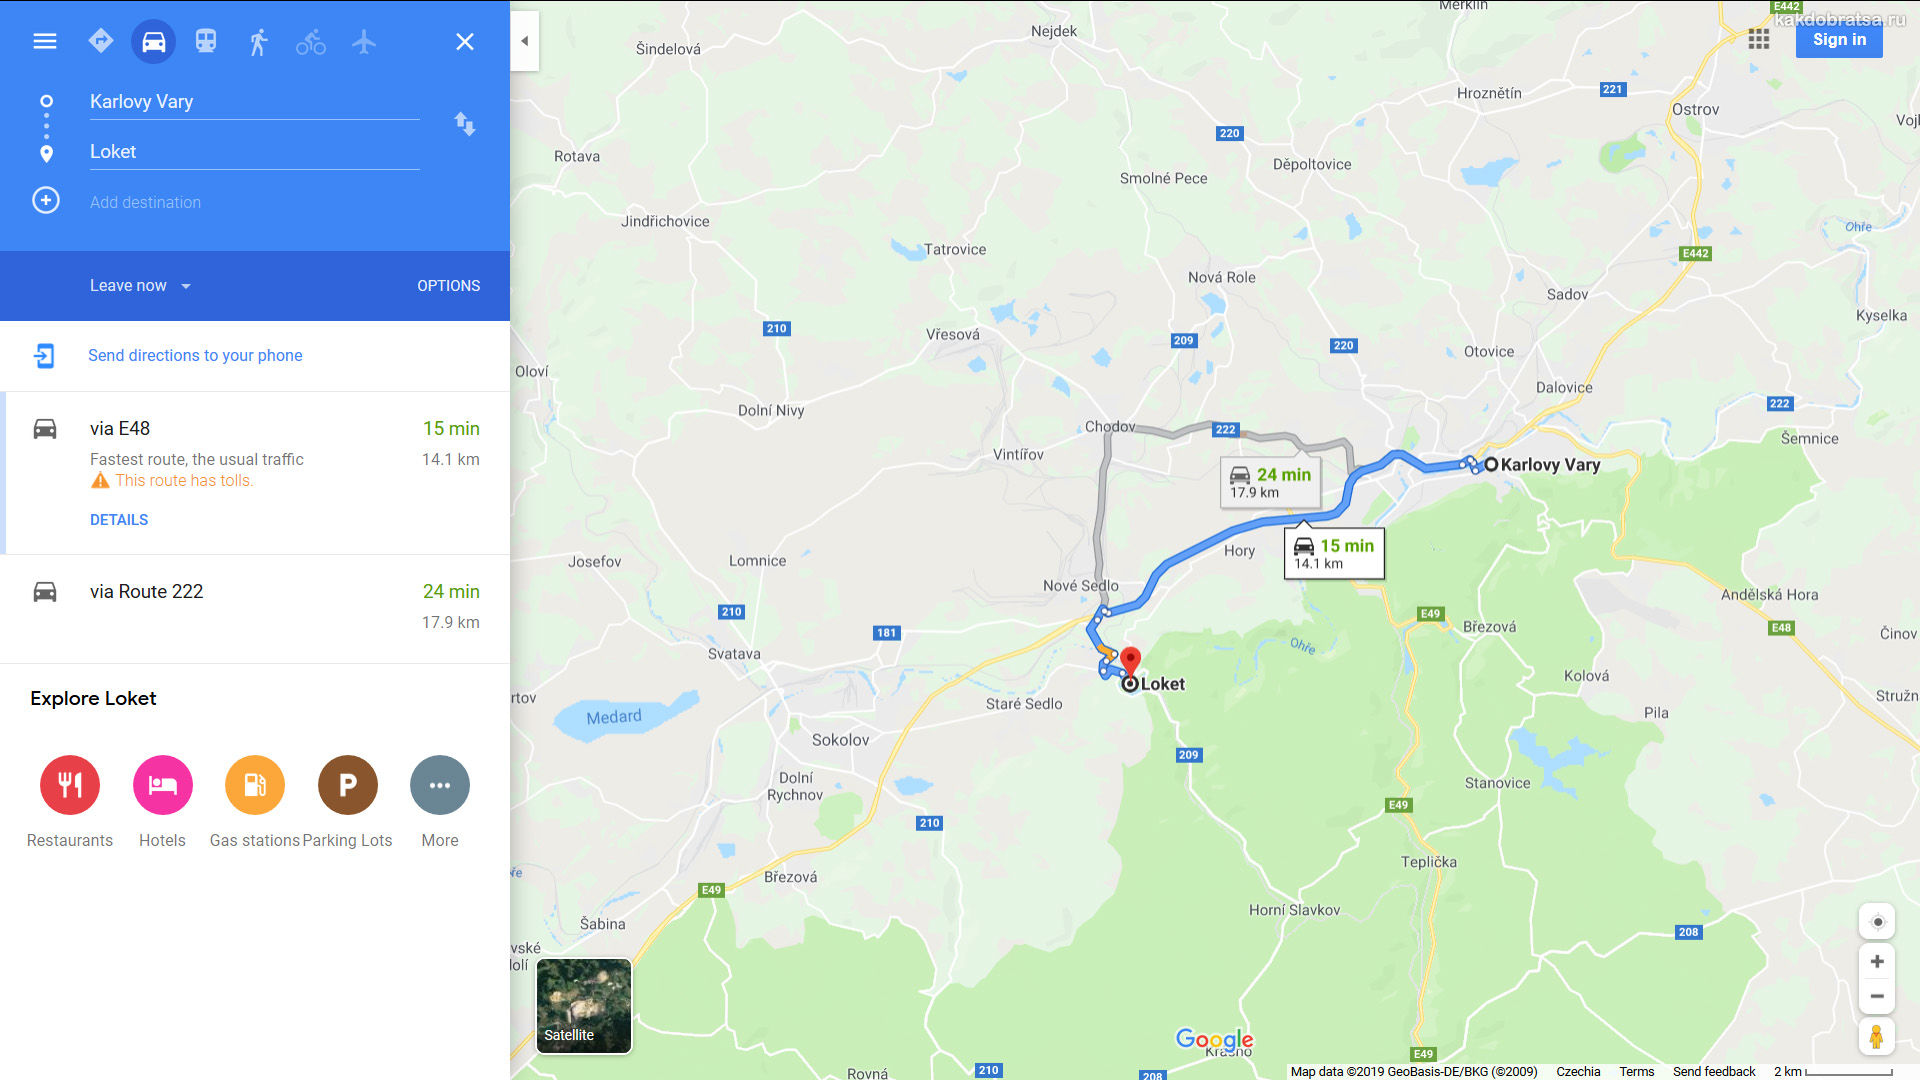Switch to cycling directions mode
The width and height of the screenshot is (1920, 1080).
click(311, 41)
